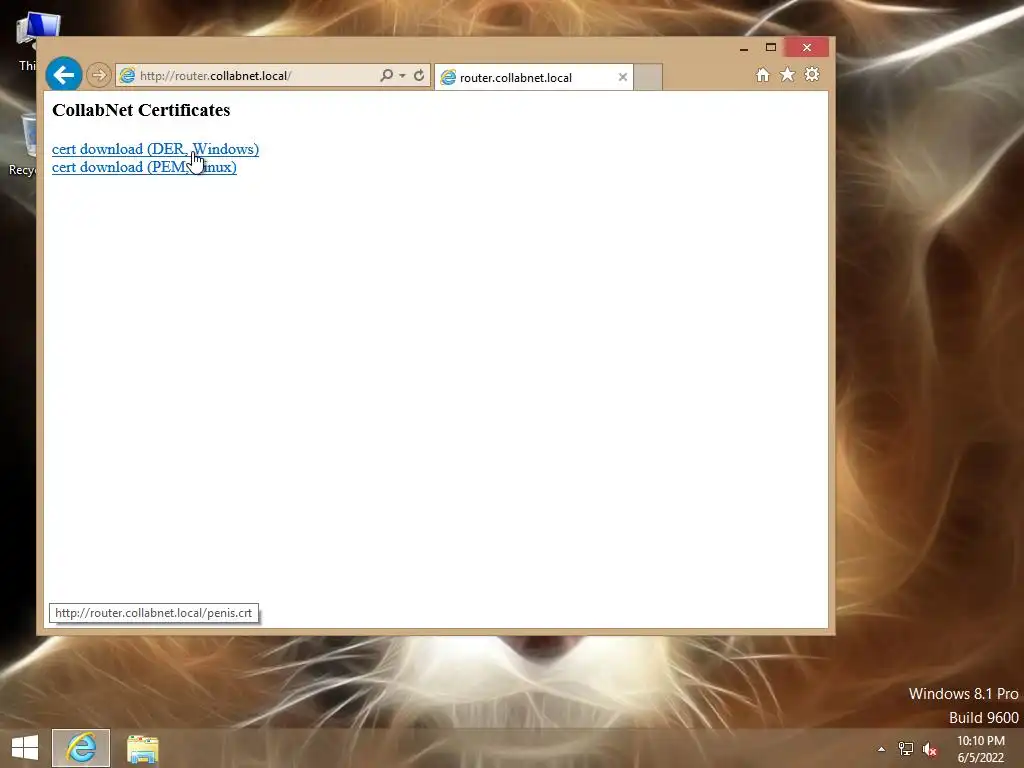Select the router.collabnet.local tab
This screenshot has height=768, width=1024.
pos(534,78)
